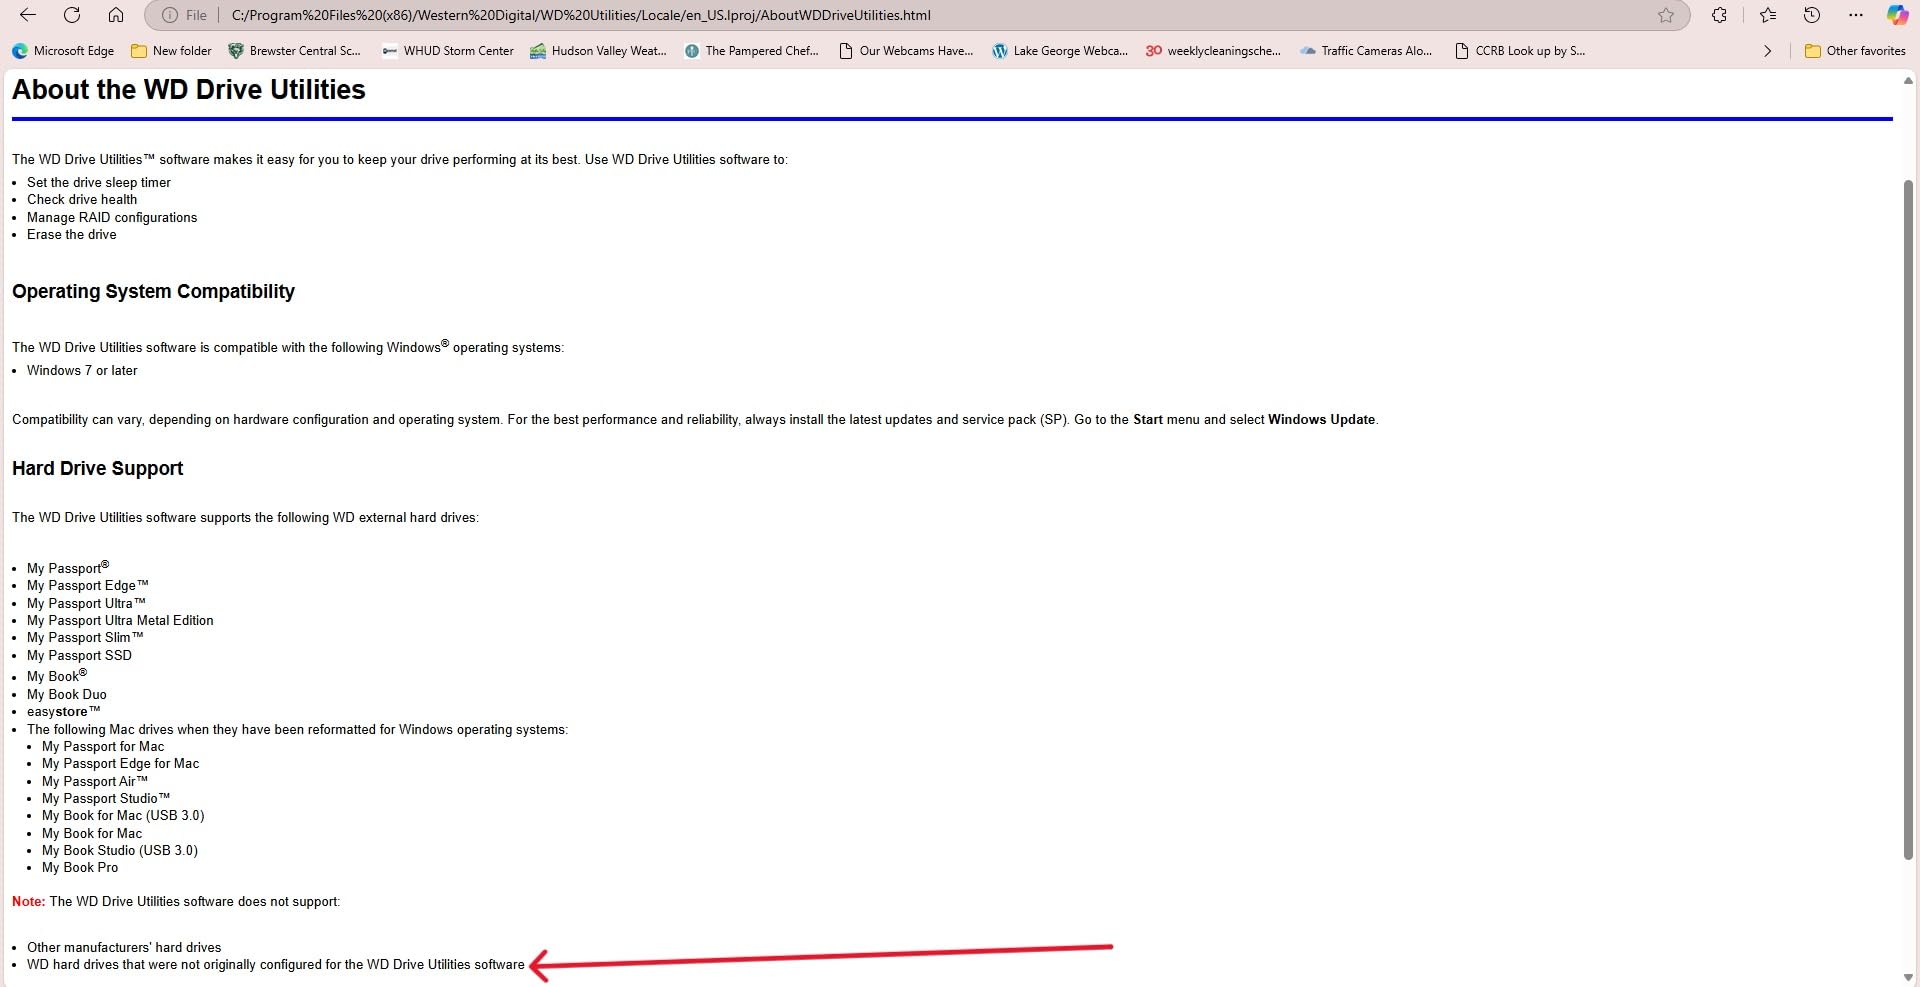Open the Microsoft Edge bookmark
The height and width of the screenshot is (987, 1920).
pos(63,51)
